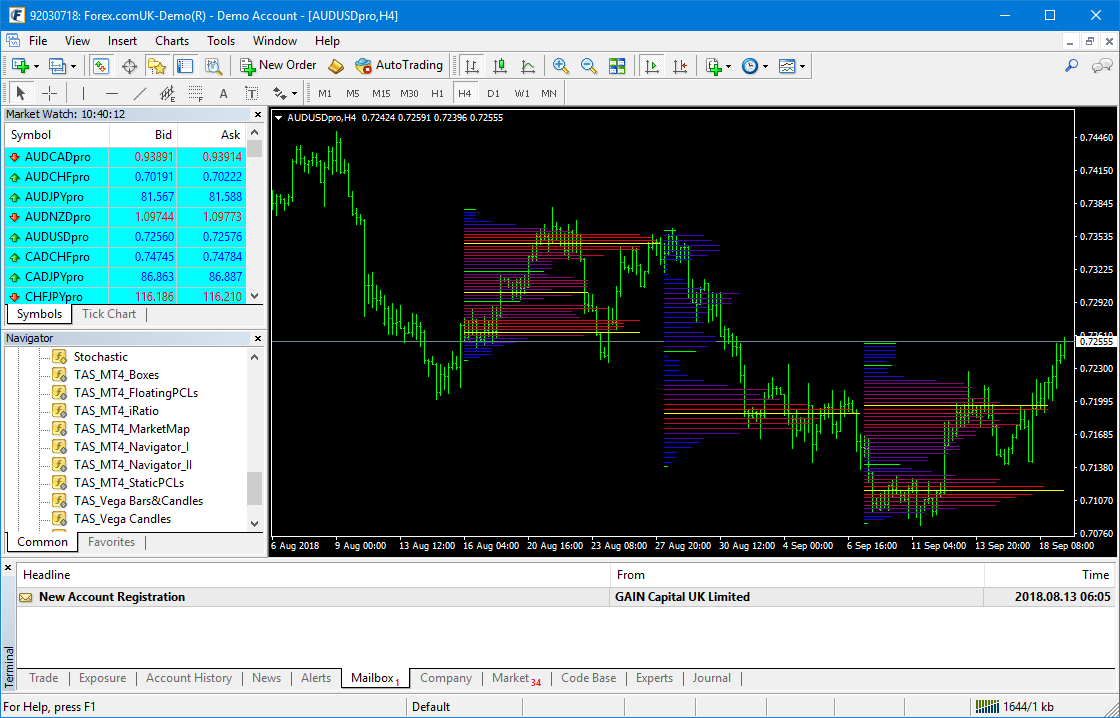The image size is (1120, 718).
Task: Open the Indicators list dropdown arrow
Action: pyautogui.click(x=729, y=66)
